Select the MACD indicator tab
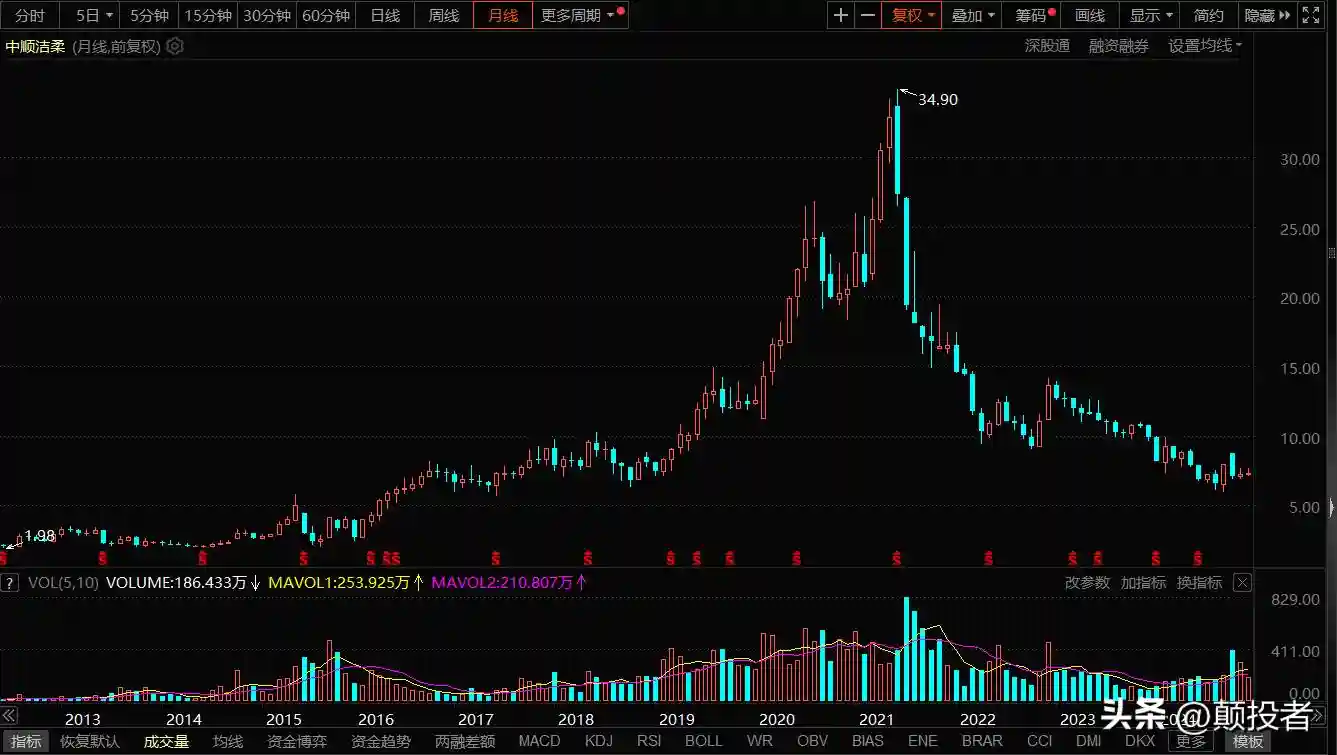This screenshot has height=755, width=1337. [539, 741]
